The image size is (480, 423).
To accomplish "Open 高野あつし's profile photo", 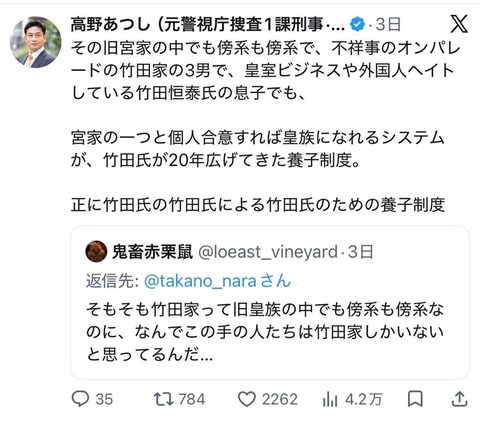I will coord(35,42).
